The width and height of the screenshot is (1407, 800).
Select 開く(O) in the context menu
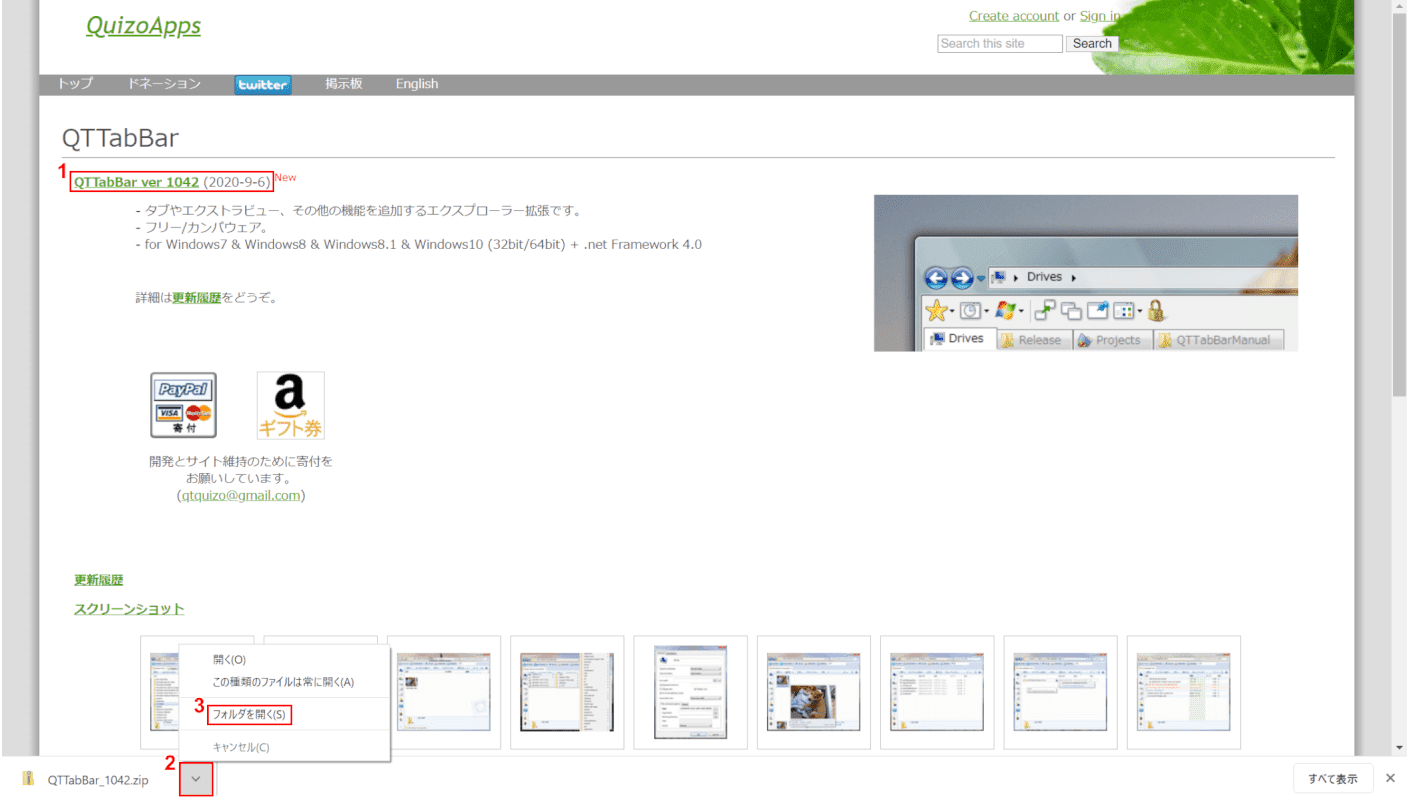coord(285,660)
